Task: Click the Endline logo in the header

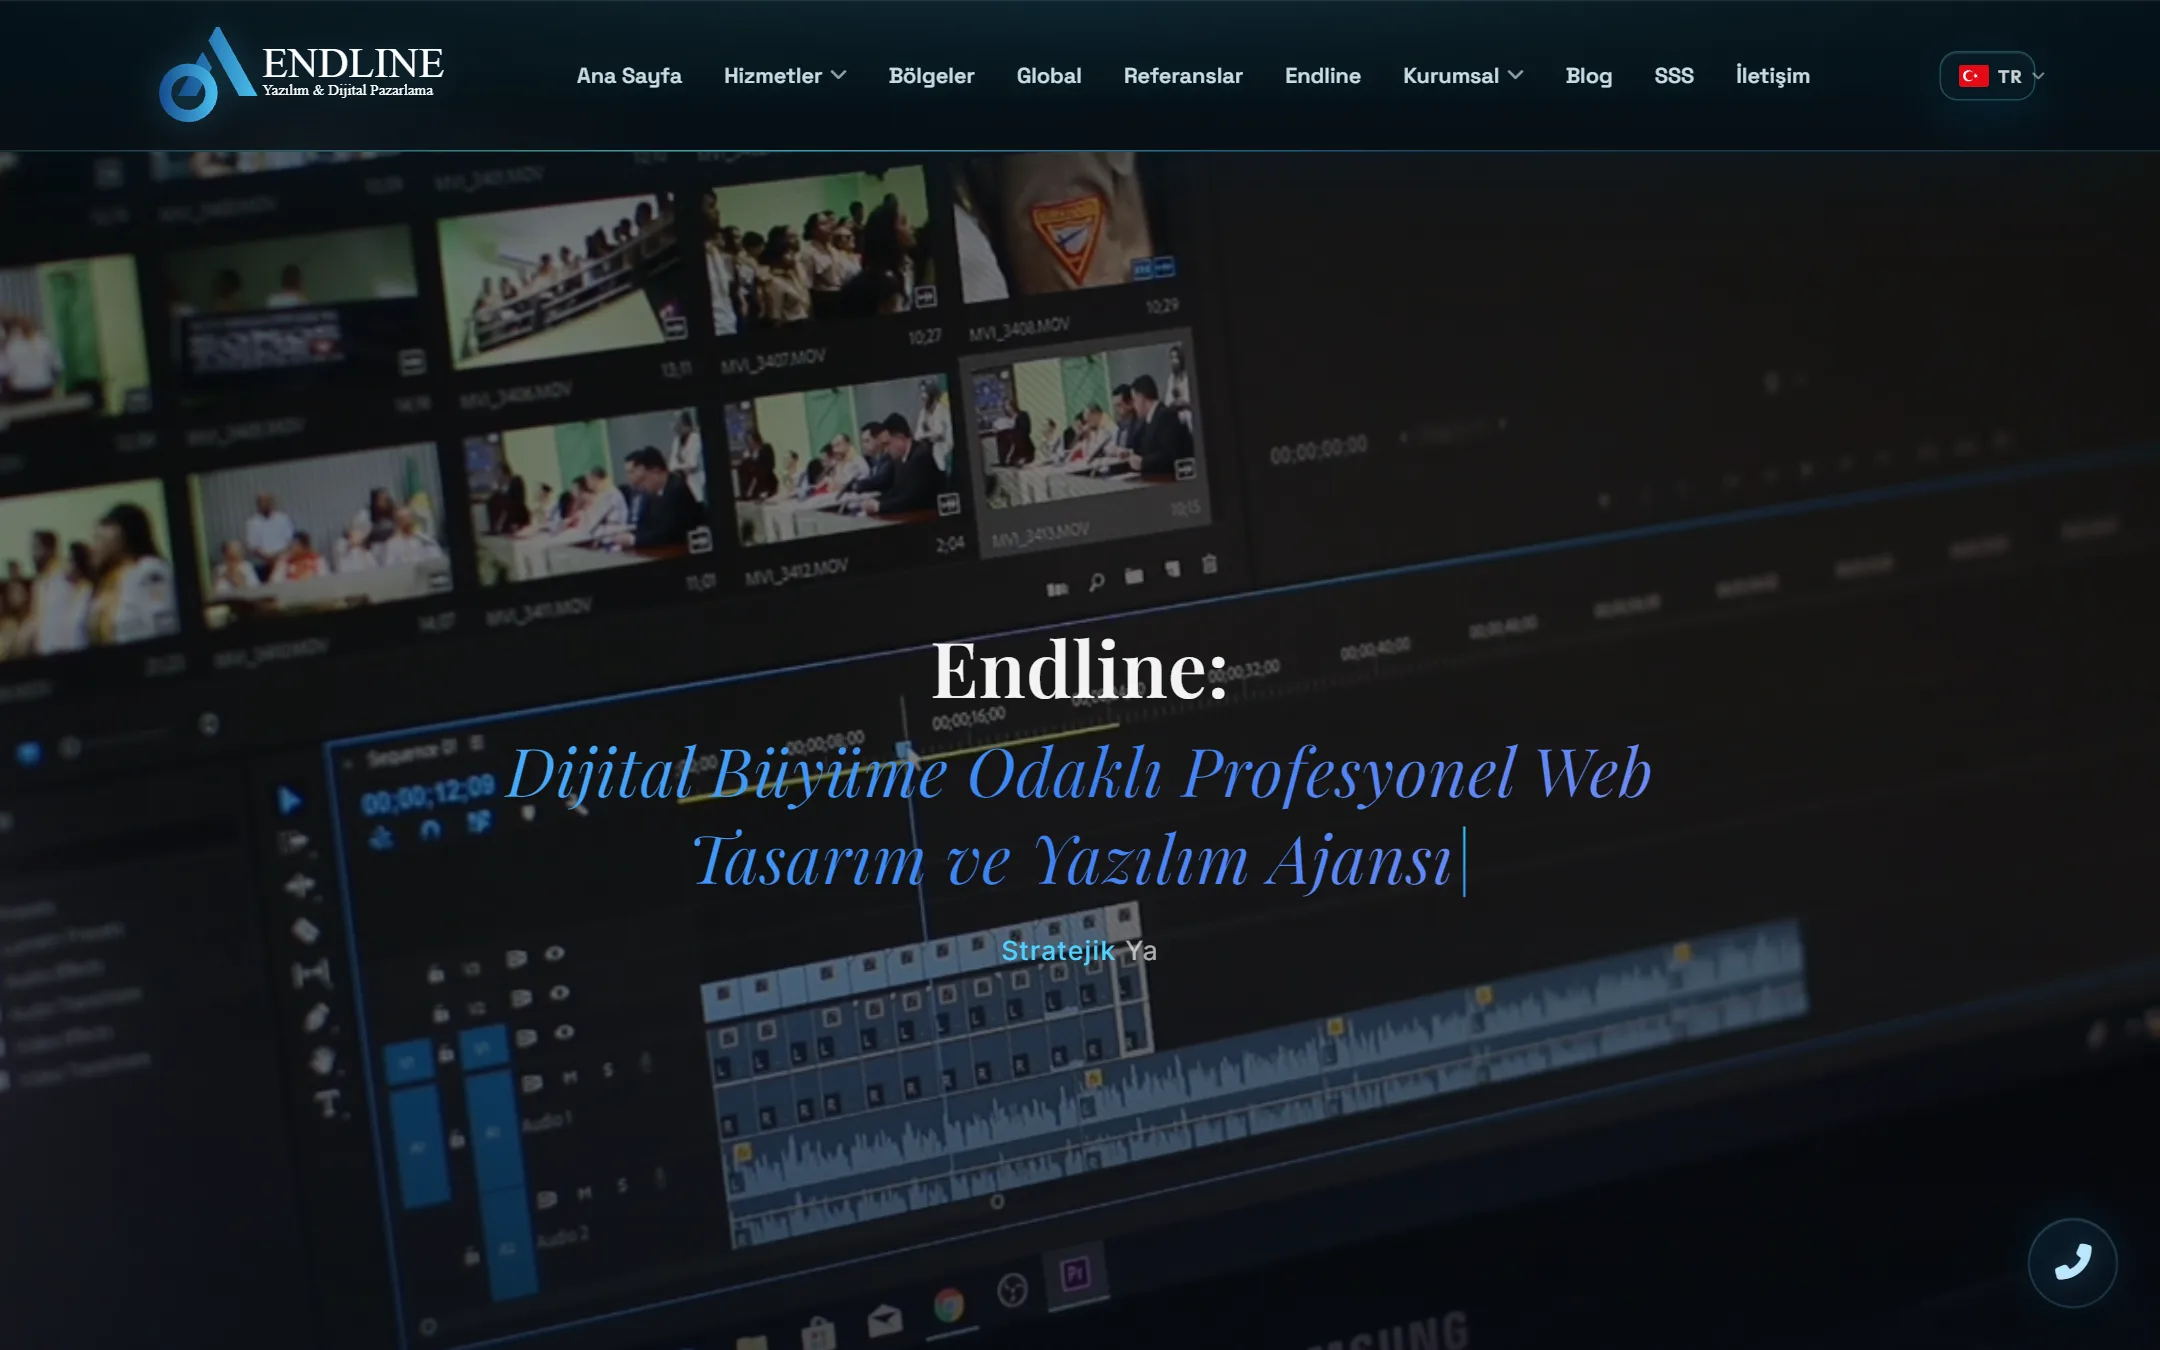Action: [x=301, y=74]
